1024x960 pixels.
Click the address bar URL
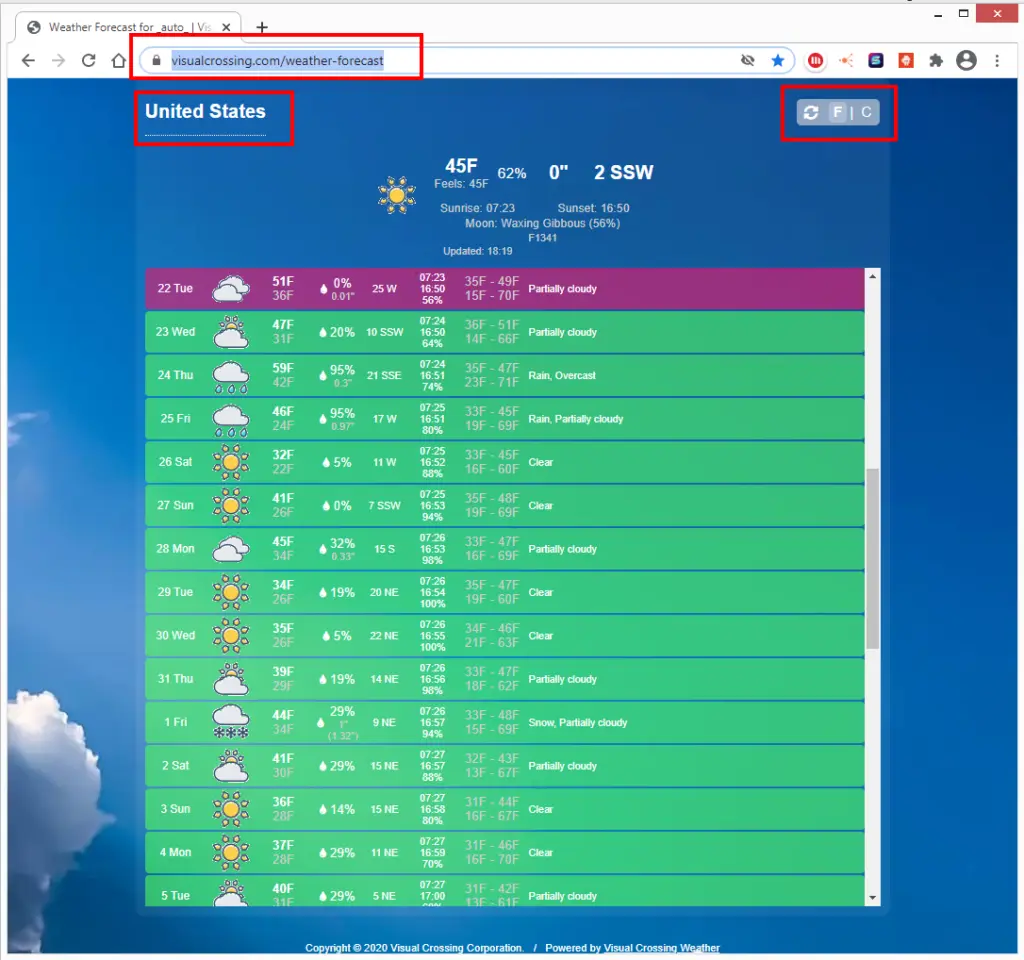click(277, 61)
